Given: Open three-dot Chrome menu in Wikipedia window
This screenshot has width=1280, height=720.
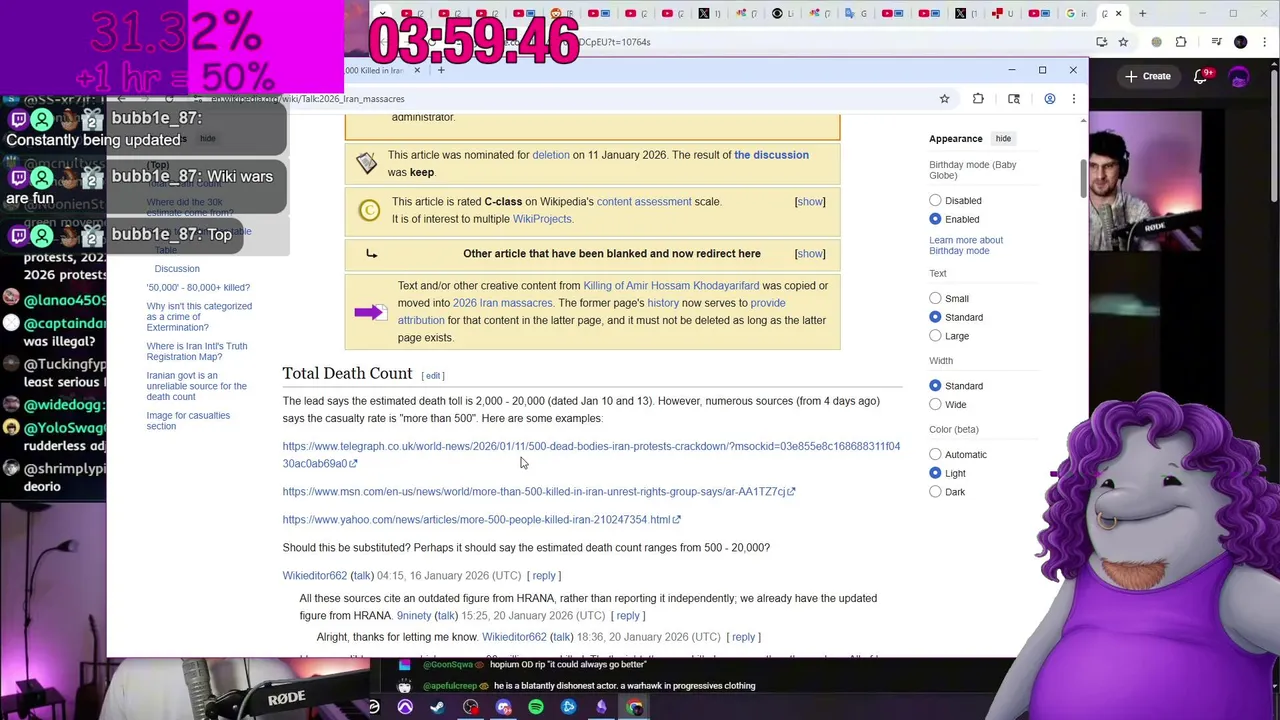Looking at the screenshot, I should tap(1074, 99).
